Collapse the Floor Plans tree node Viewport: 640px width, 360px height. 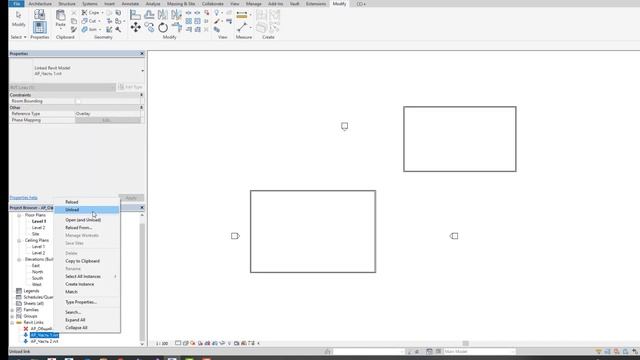pos(19,215)
